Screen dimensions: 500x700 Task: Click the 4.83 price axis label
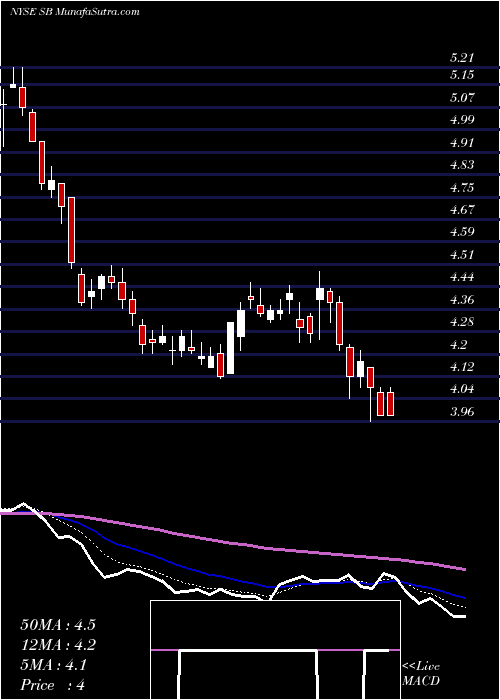(x=462, y=165)
